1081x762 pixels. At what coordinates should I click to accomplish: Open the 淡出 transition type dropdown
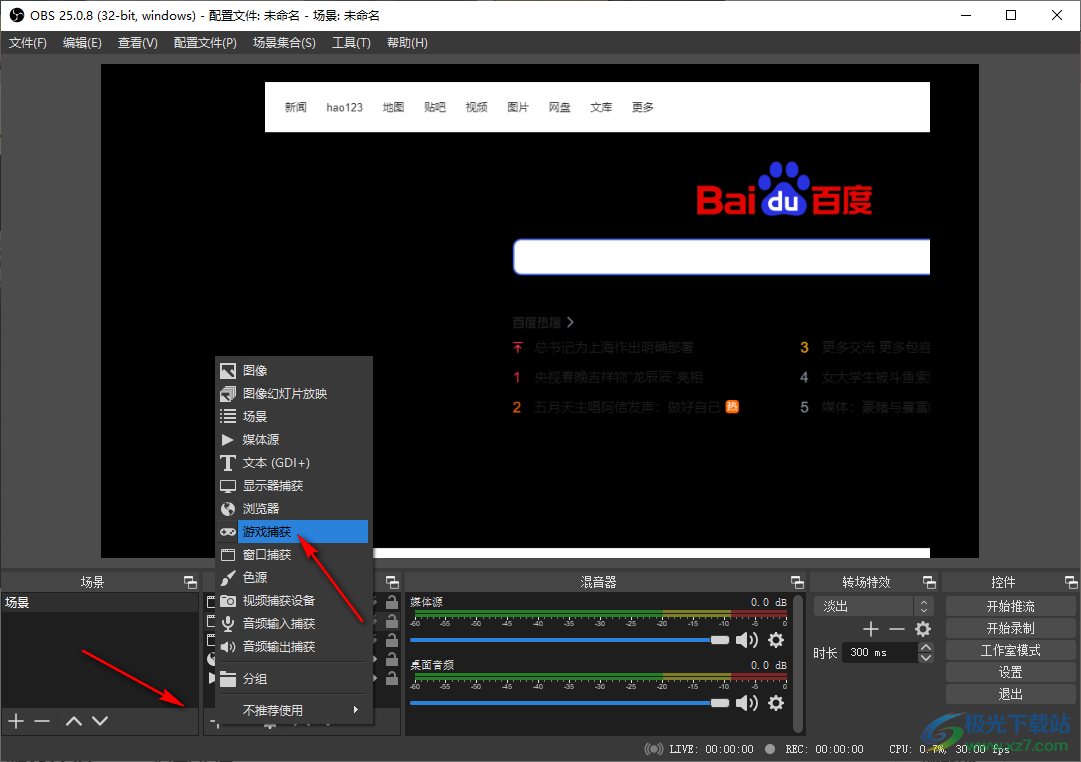pyautogui.click(x=873, y=606)
